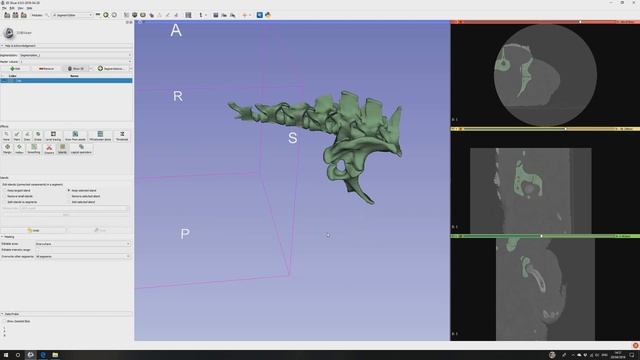Viewport: 640px width, 360px height.
Task: Open the View menu
Action: click(x=20, y=8)
